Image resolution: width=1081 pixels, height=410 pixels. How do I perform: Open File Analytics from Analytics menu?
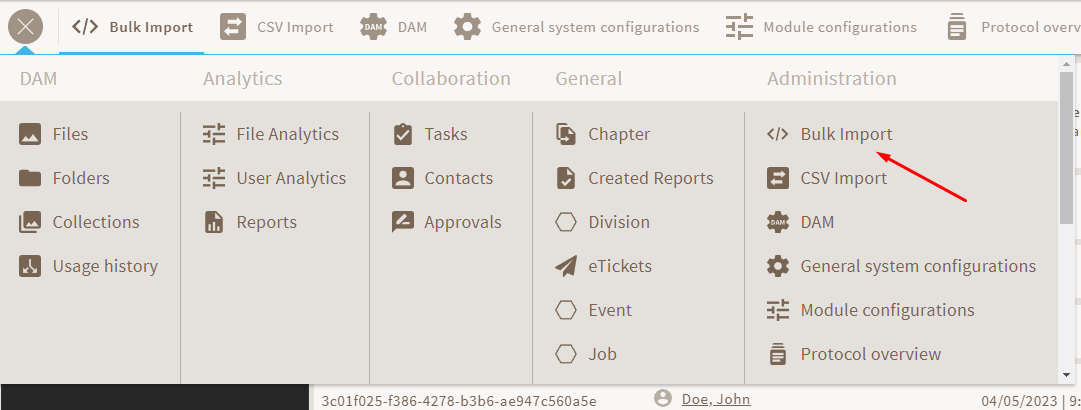click(287, 134)
